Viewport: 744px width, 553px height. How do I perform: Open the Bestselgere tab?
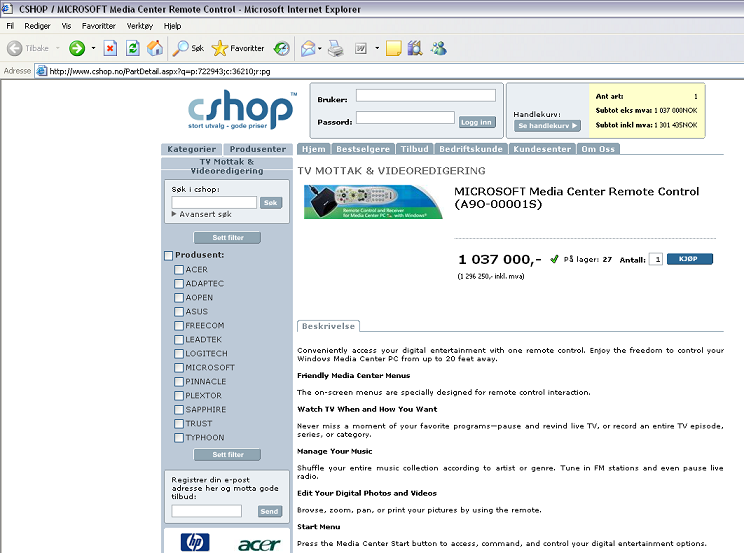pyautogui.click(x=363, y=149)
